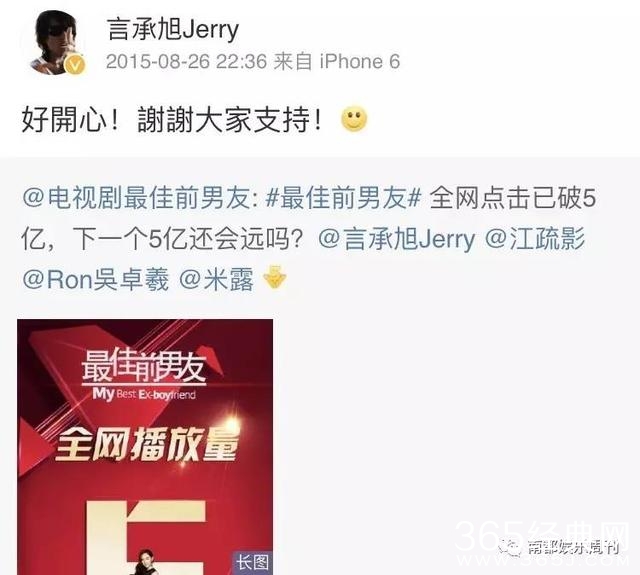The image size is (640, 575).
Task: Click the 全网播放量 title in the poster
Action: click(x=146, y=446)
